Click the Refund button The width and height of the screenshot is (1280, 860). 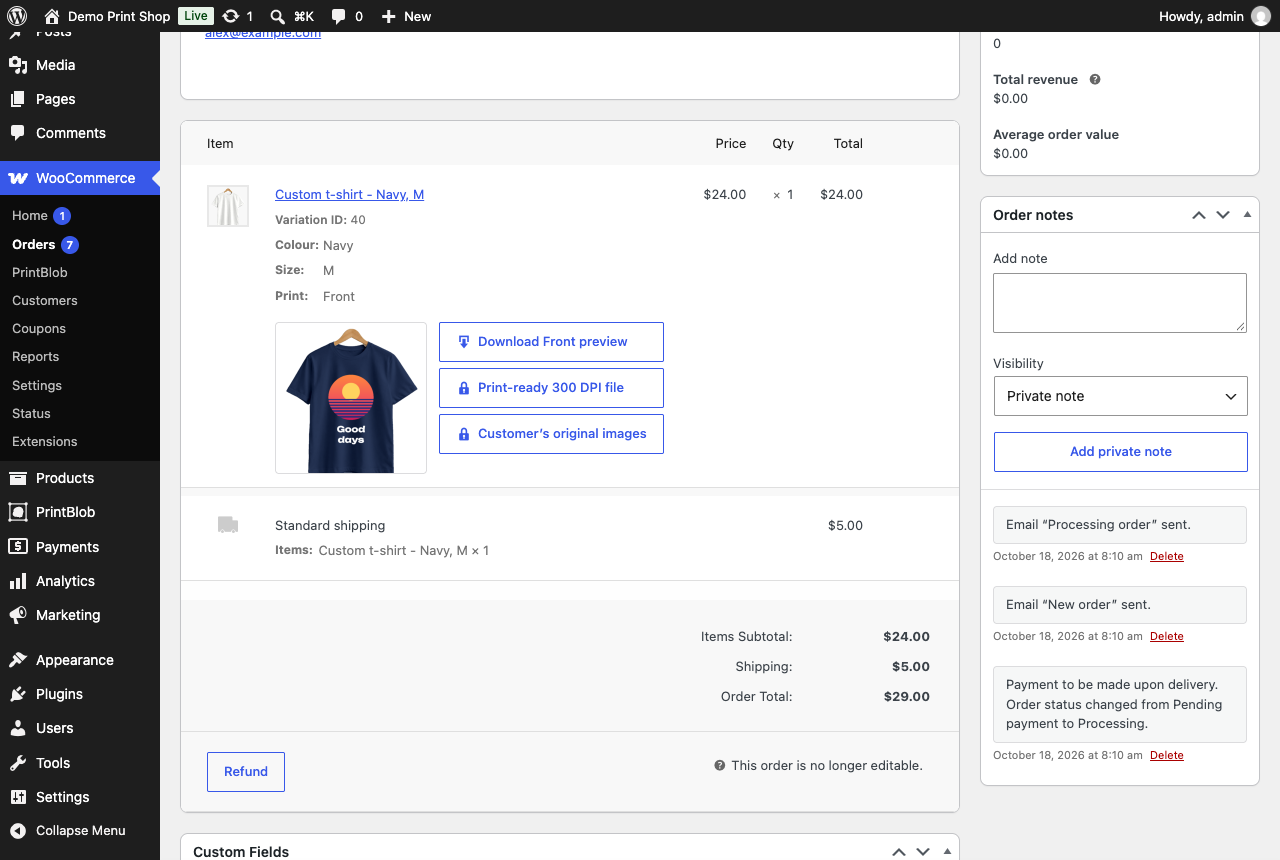(246, 772)
